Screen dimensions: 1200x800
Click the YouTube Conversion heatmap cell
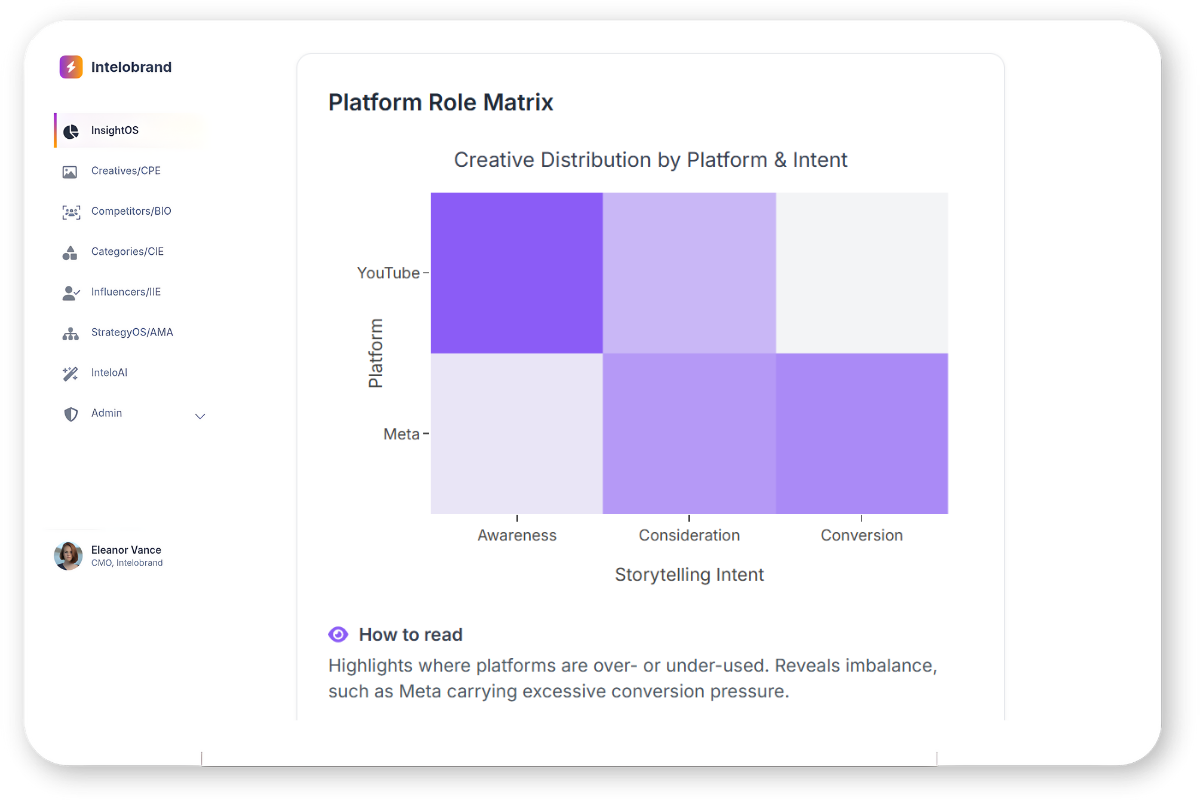[x=862, y=273]
